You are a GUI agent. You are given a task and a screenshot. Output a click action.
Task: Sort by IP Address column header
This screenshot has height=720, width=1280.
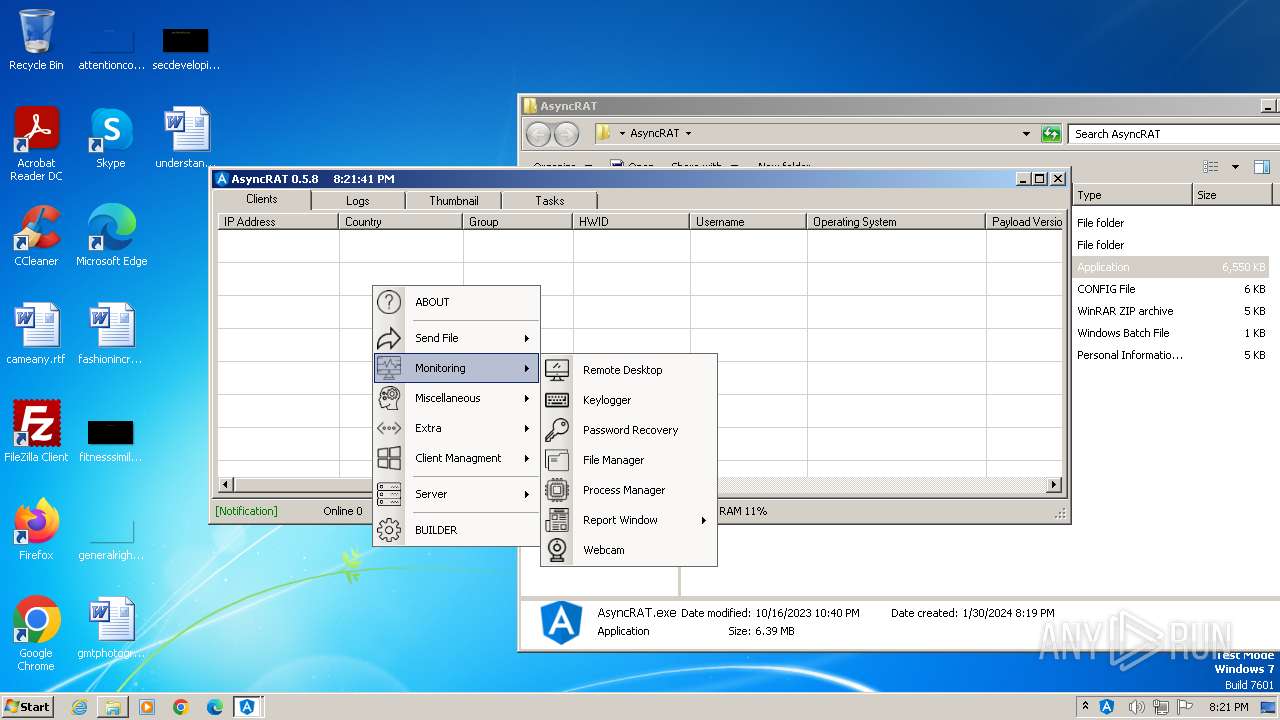[278, 222]
